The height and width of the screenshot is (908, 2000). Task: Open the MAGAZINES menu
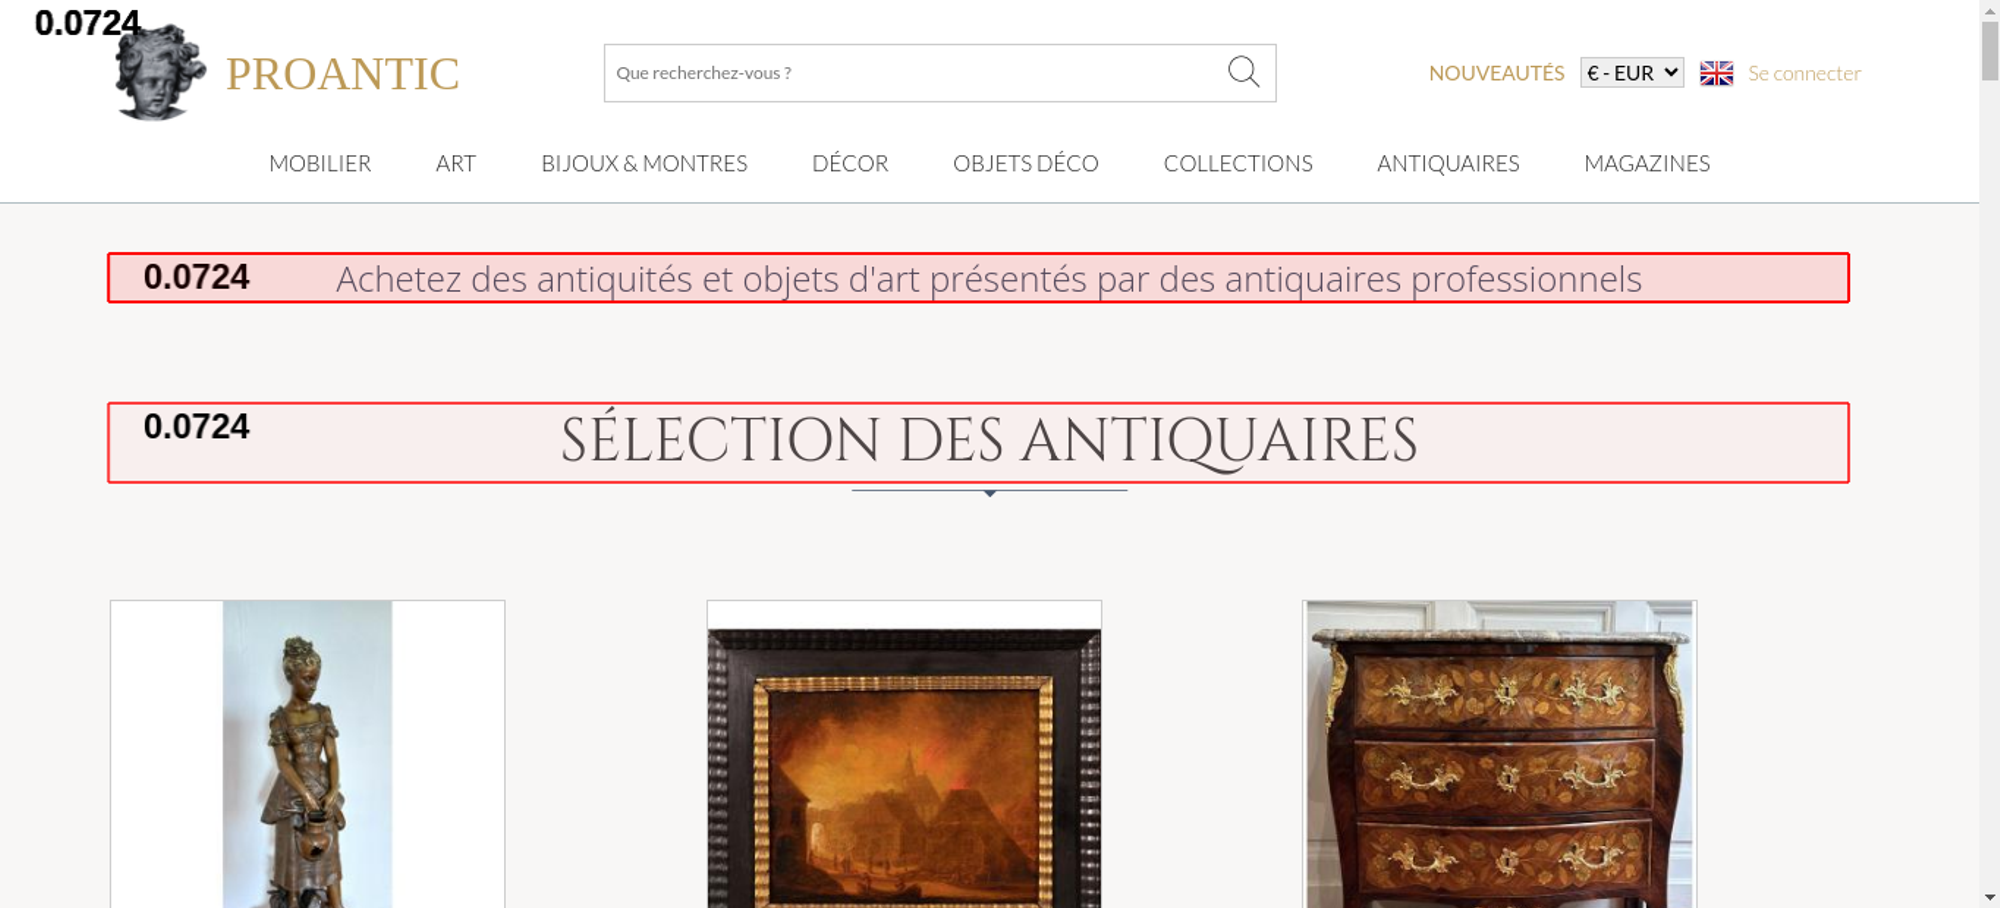coord(1647,163)
